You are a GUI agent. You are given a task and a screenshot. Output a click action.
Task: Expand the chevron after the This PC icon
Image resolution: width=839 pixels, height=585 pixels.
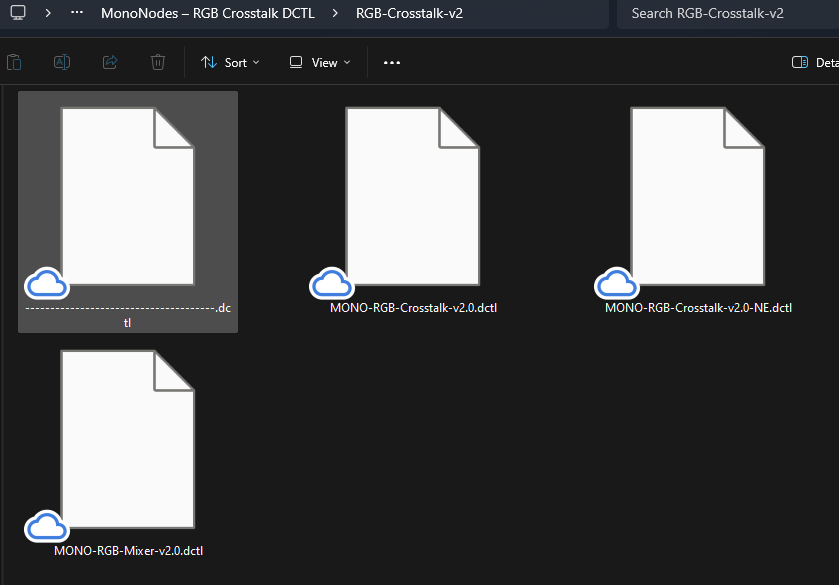(48, 14)
